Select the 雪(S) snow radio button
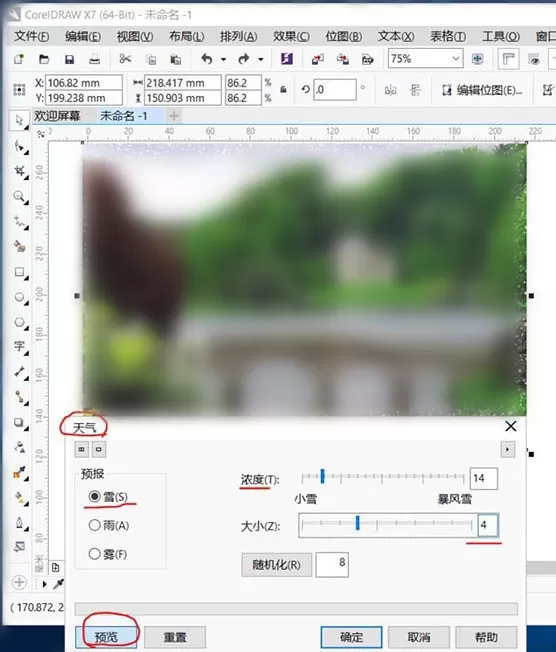The image size is (556, 652). 94,496
